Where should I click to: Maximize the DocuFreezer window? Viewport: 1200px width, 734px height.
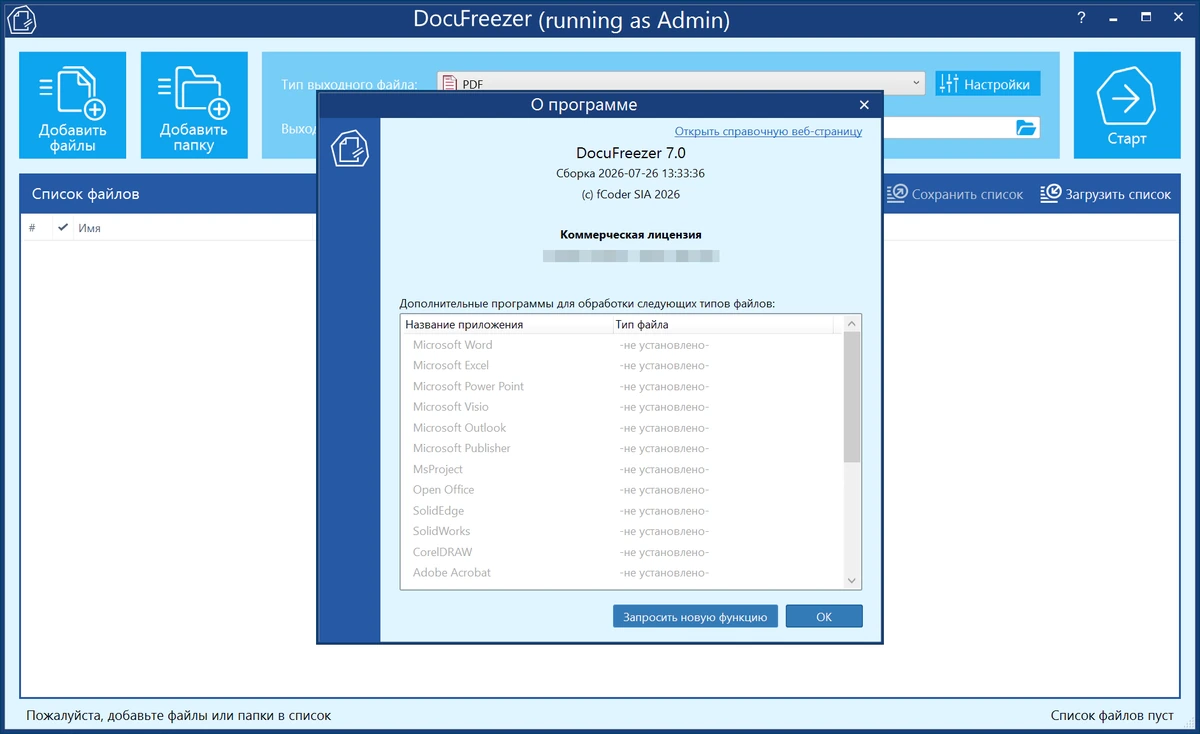1146,18
